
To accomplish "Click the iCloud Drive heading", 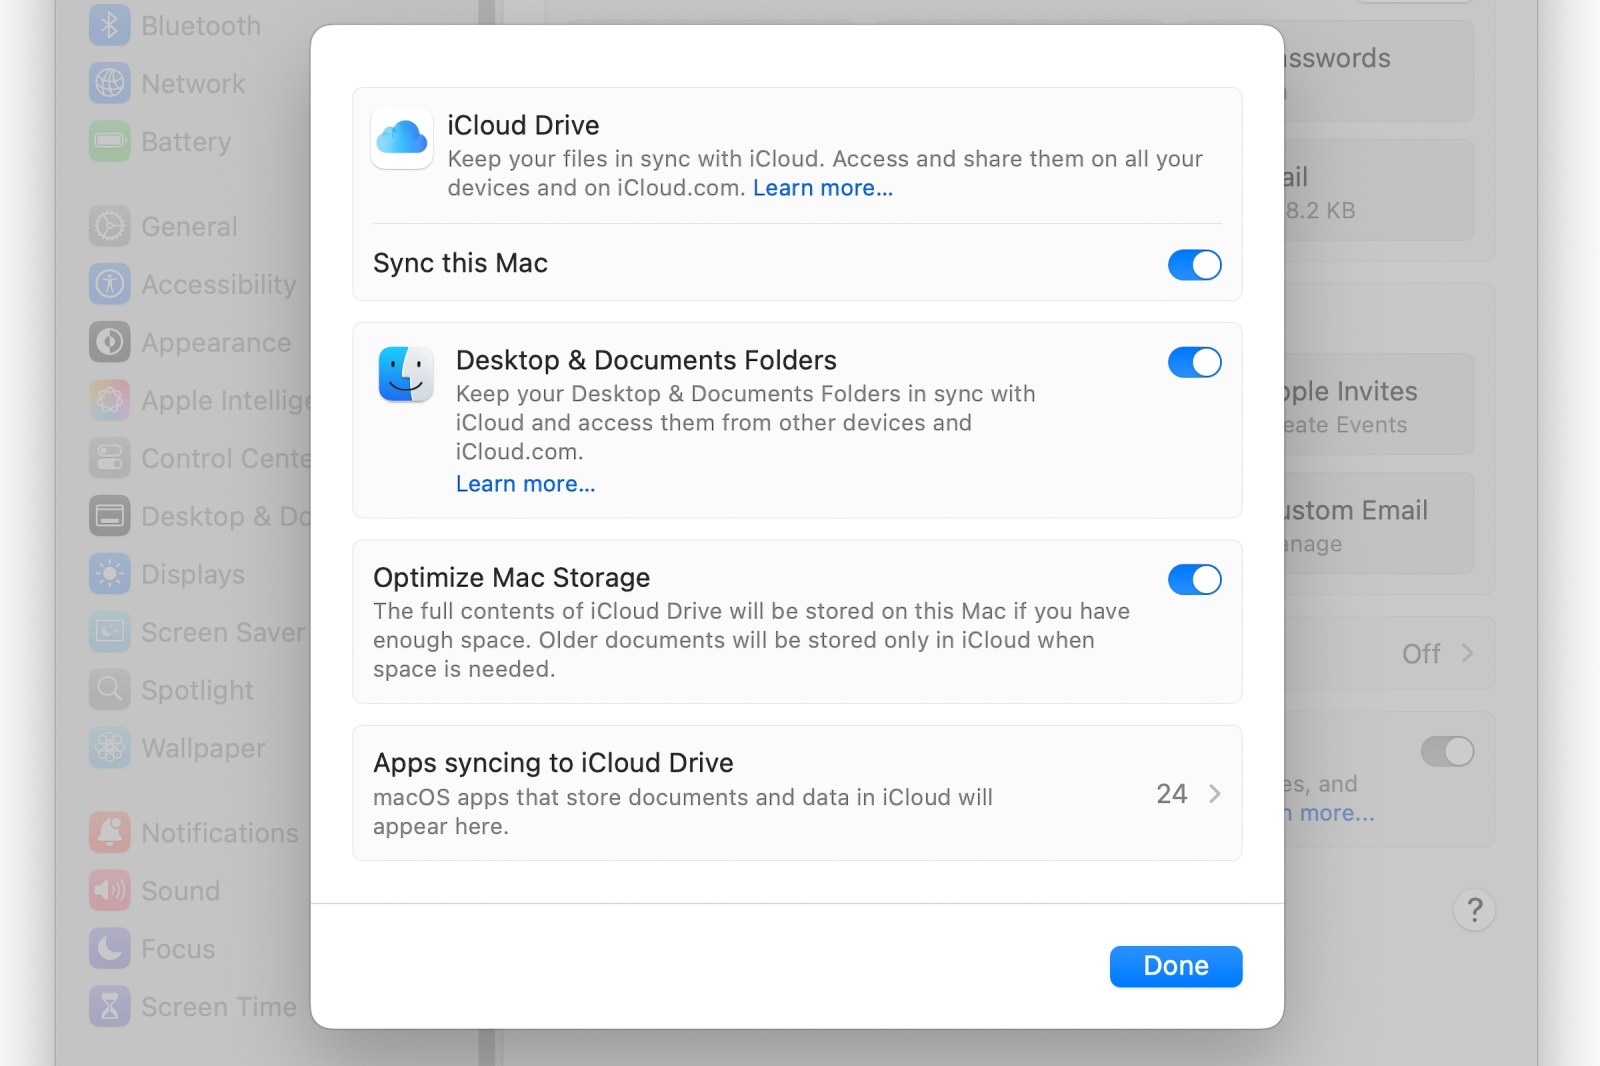I will (x=523, y=125).
